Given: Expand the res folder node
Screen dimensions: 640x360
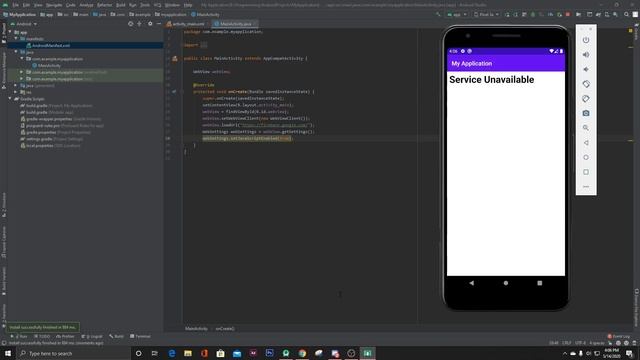Looking at the screenshot, I should 16,92.
